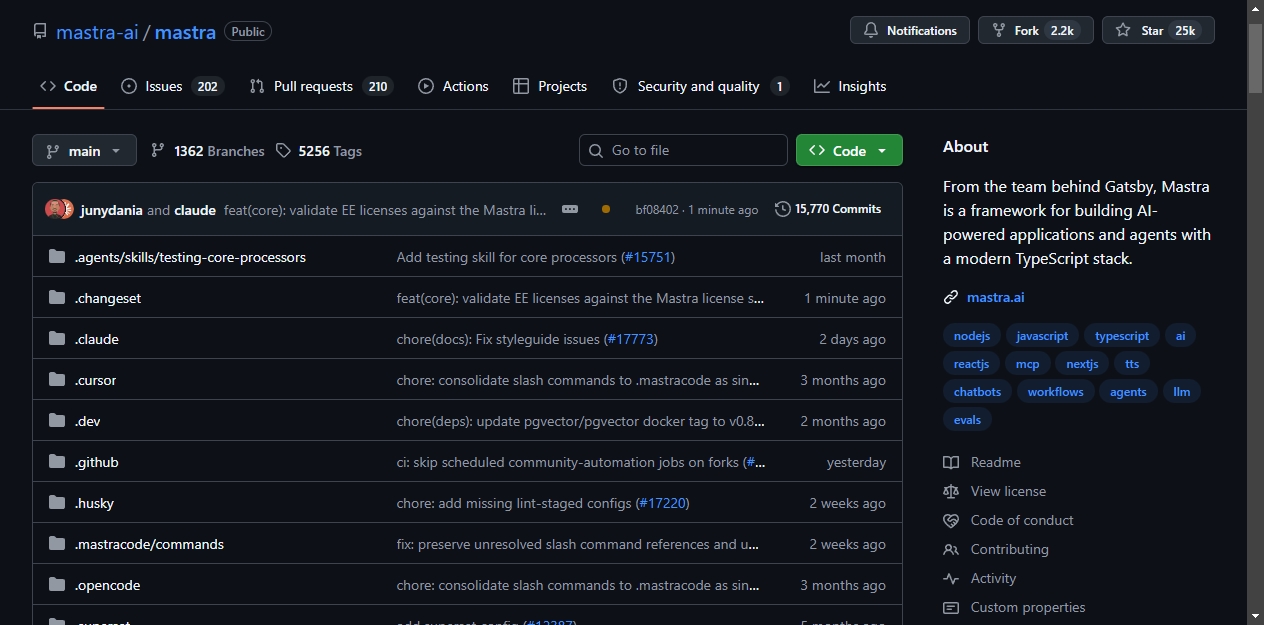
Task: Open commit hash bf08402
Action: [x=657, y=210]
